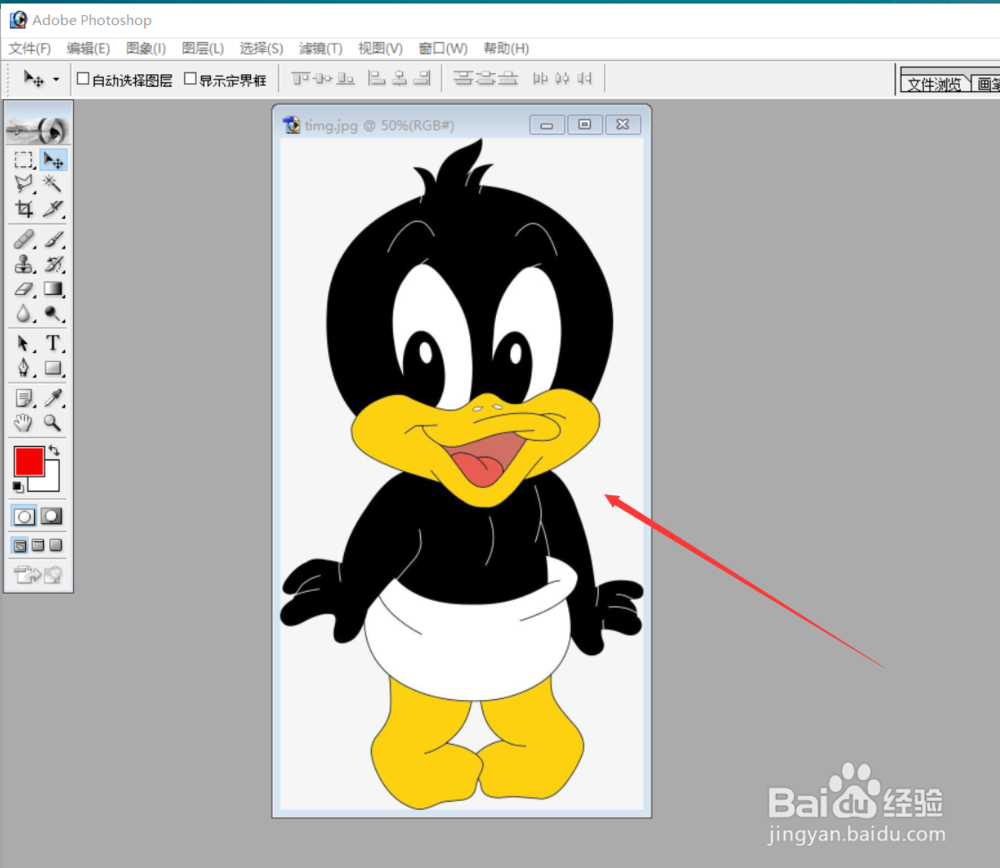
Task: Open the tool preset picker dropdown arrow
Action: click(56, 80)
